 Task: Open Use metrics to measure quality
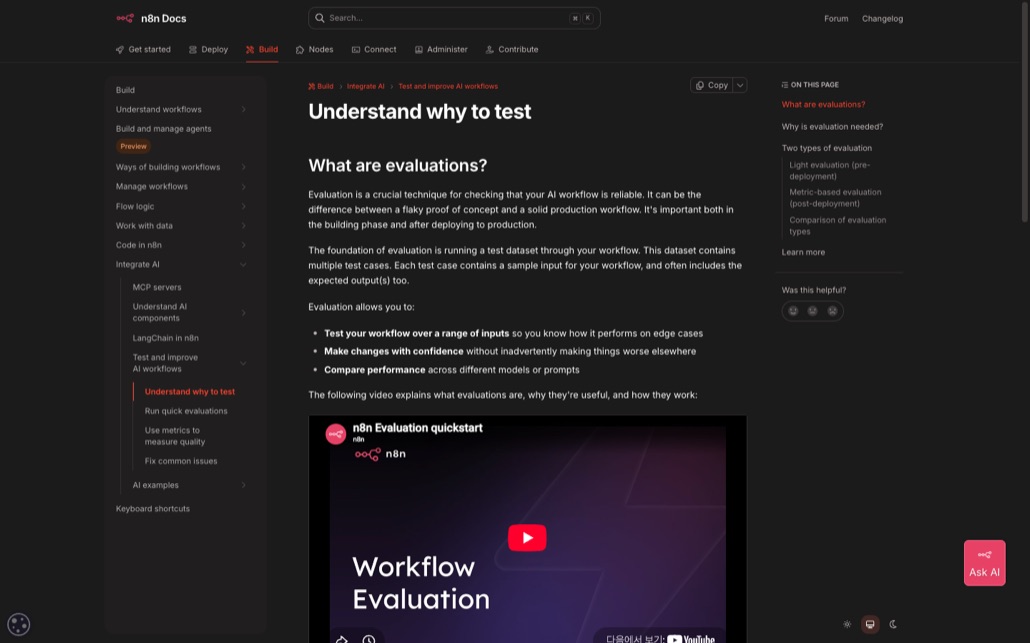pos(175,436)
